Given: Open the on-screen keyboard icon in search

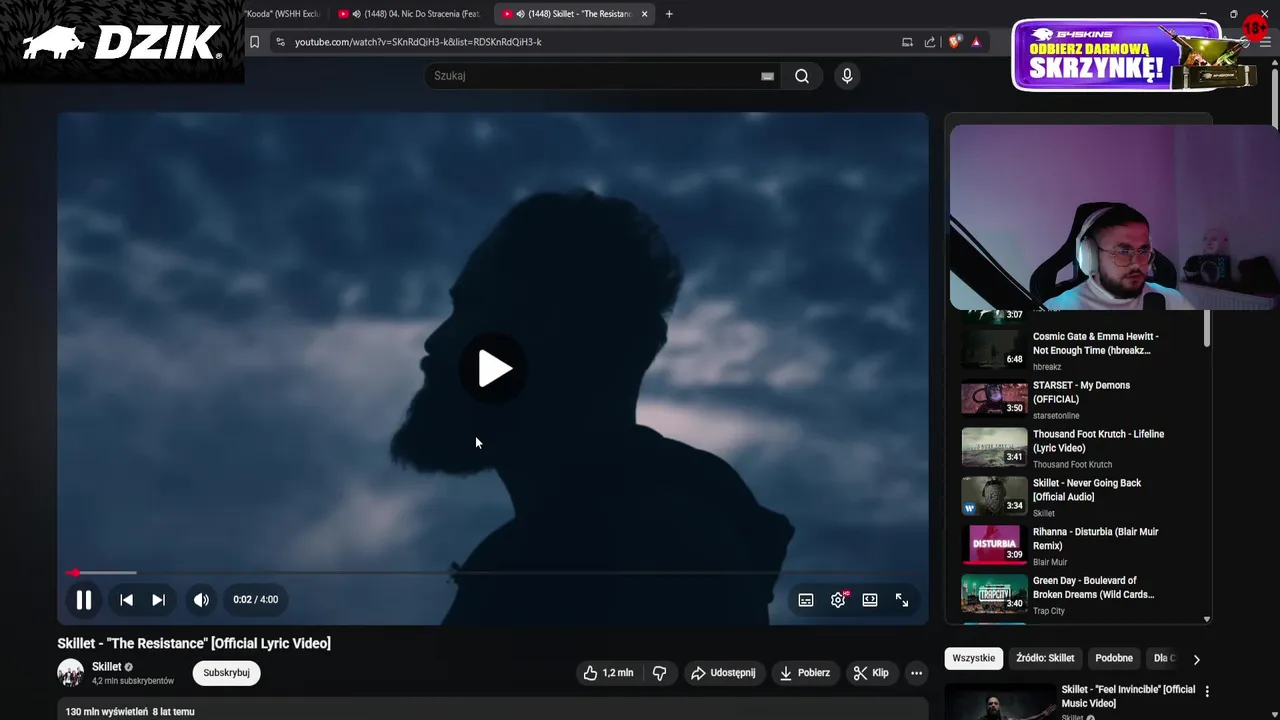Looking at the screenshot, I should click(767, 76).
